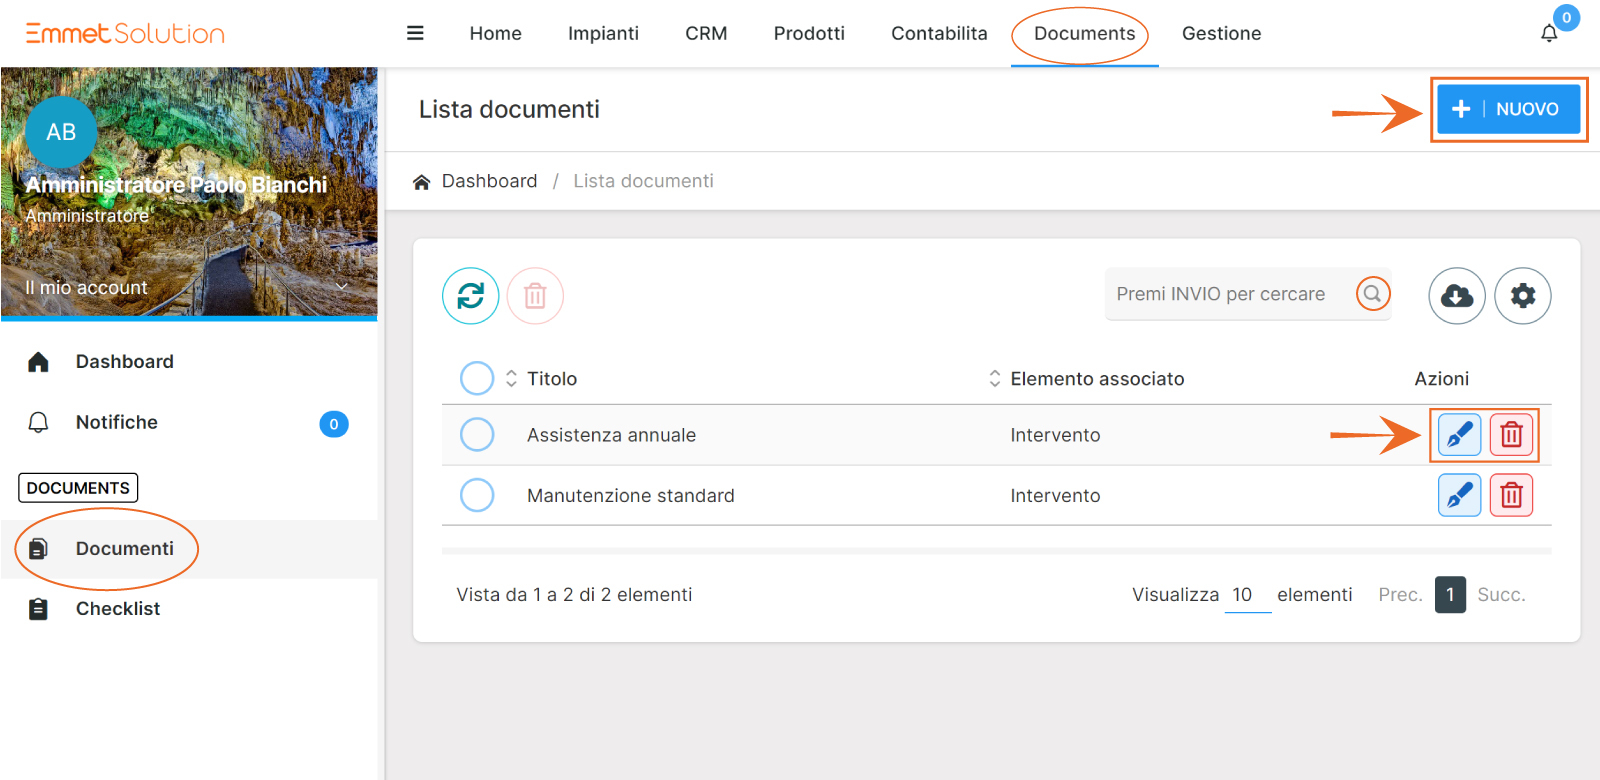Click the cloud download export icon
Image resolution: width=1600 pixels, height=780 pixels.
pos(1457,296)
